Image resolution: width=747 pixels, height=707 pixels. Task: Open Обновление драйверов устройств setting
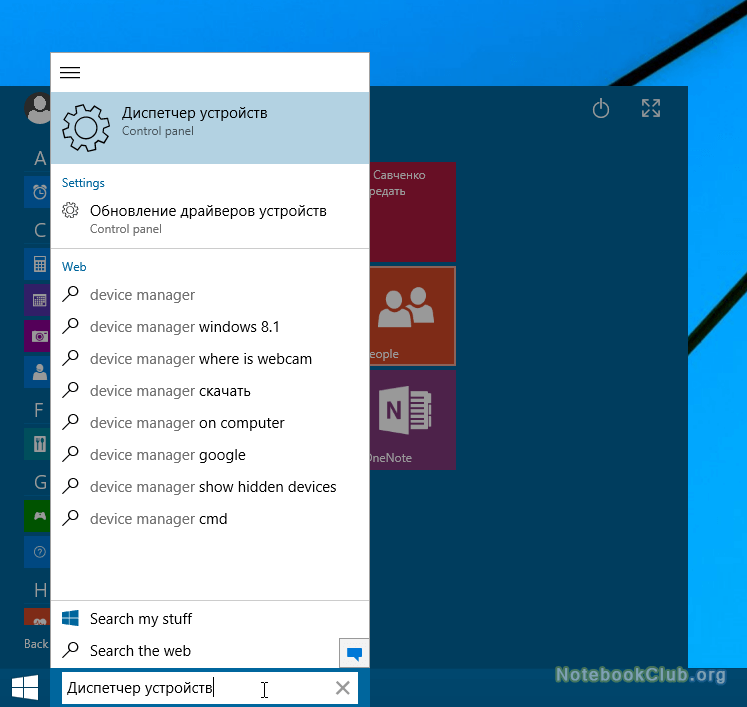point(210,219)
